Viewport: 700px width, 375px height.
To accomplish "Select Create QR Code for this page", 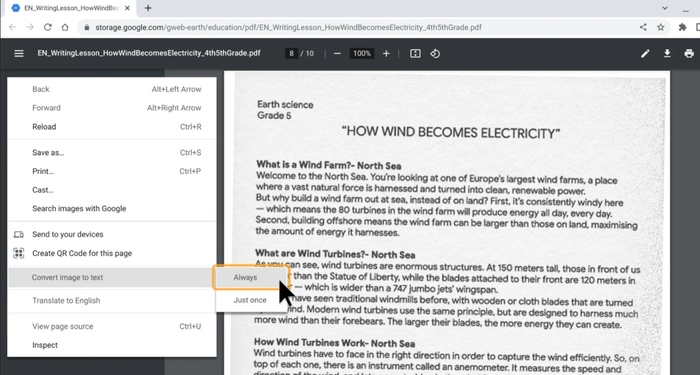I will pos(112,254).
